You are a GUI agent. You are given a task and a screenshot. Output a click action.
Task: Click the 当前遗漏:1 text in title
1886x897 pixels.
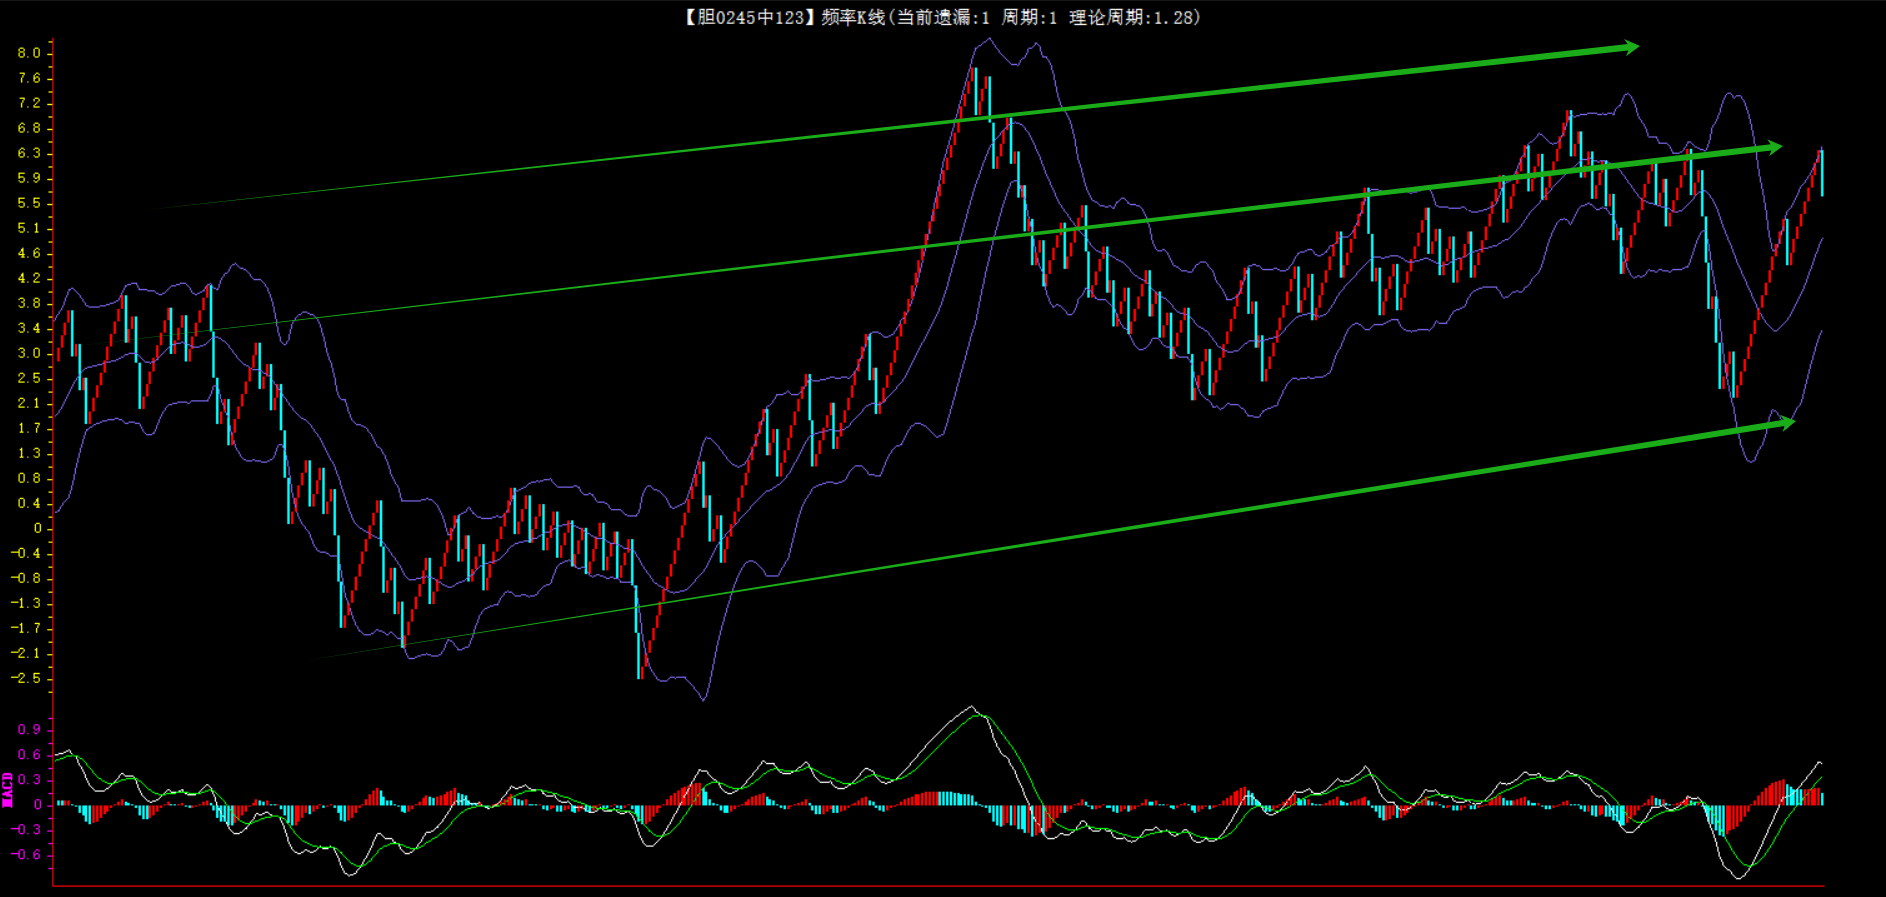[x=943, y=17]
